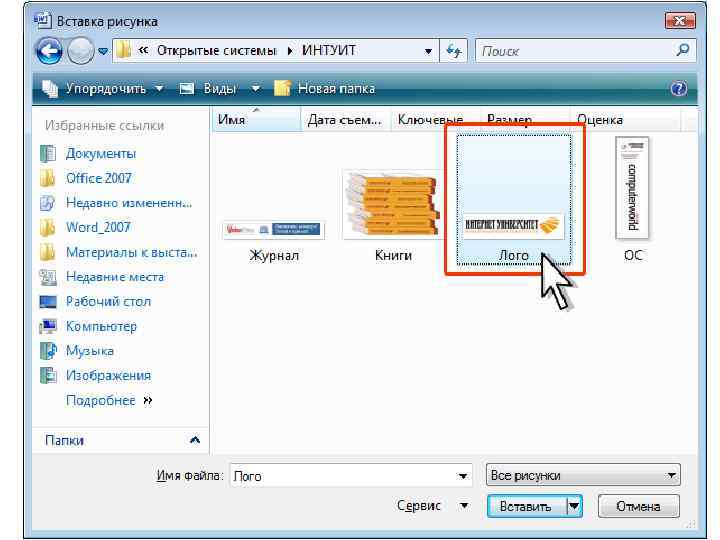Open Материалы к выставке favorite link
The height and width of the screenshot is (540, 720).
coord(132,252)
